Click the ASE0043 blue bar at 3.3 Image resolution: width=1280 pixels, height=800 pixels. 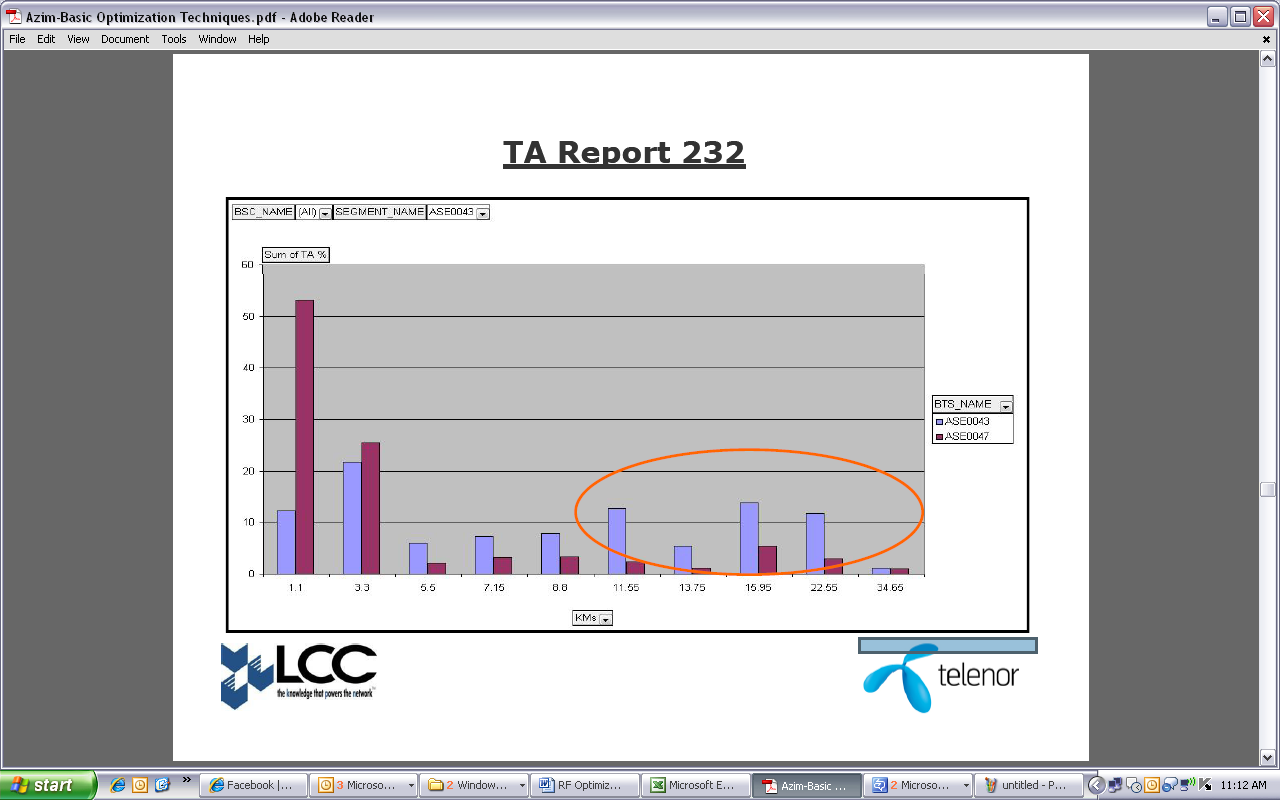click(x=352, y=518)
